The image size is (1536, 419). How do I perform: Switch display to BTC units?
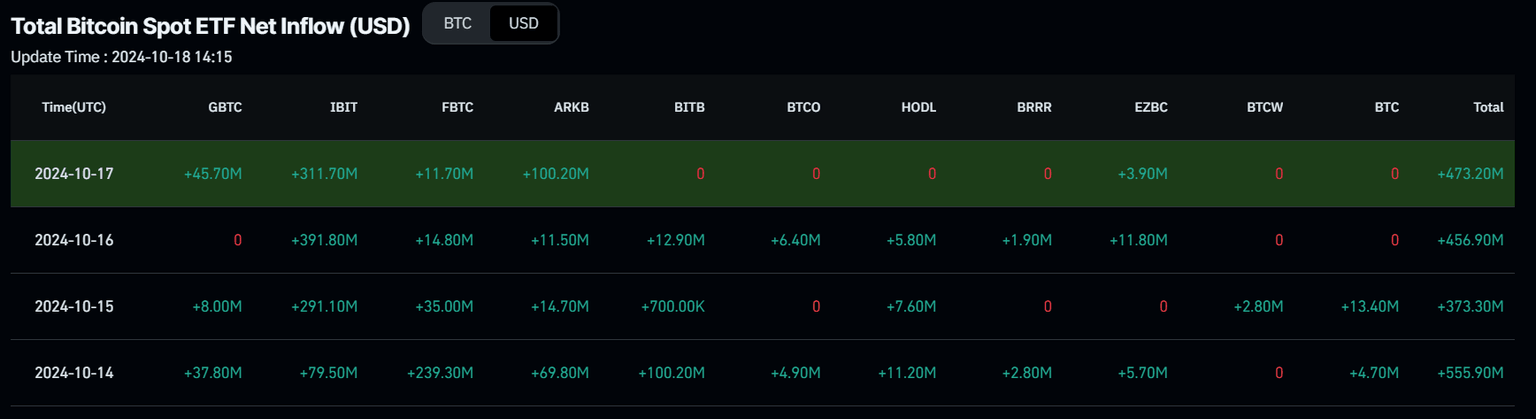coord(457,23)
